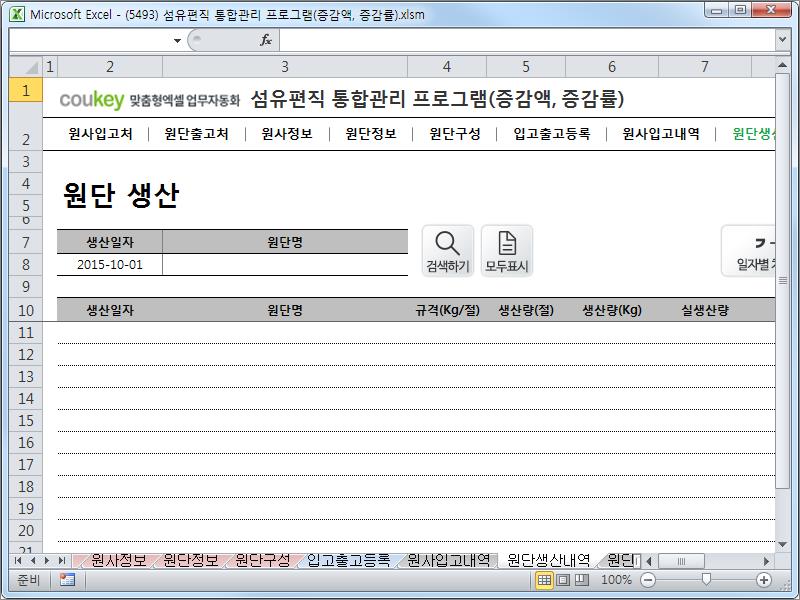The height and width of the screenshot is (600, 800).
Task: Click the coukey logo
Action: (x=91, y=99)
